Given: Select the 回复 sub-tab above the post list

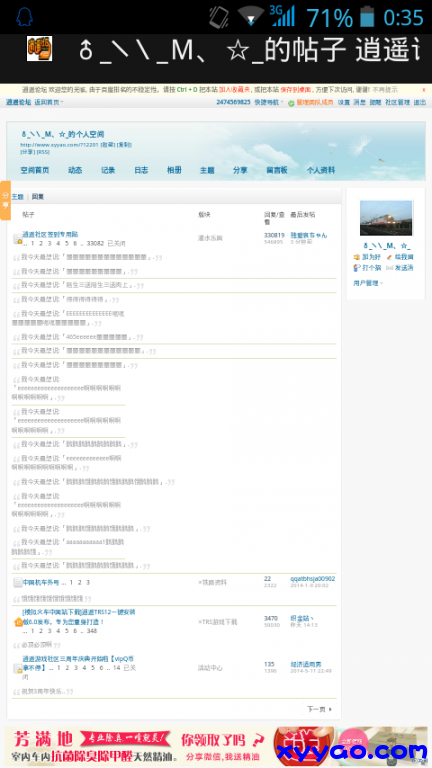Looking at the screenshot, I should 38,197.
